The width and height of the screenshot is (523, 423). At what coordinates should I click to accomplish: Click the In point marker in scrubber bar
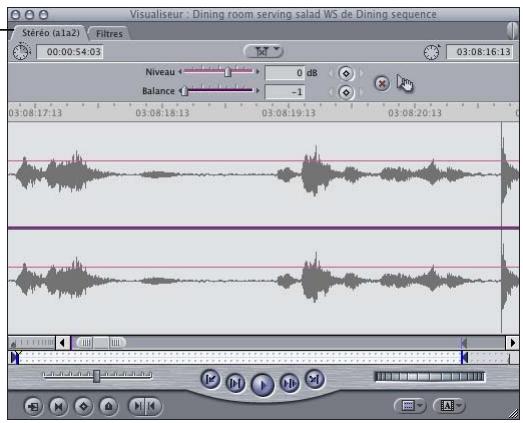coord(15,357)
